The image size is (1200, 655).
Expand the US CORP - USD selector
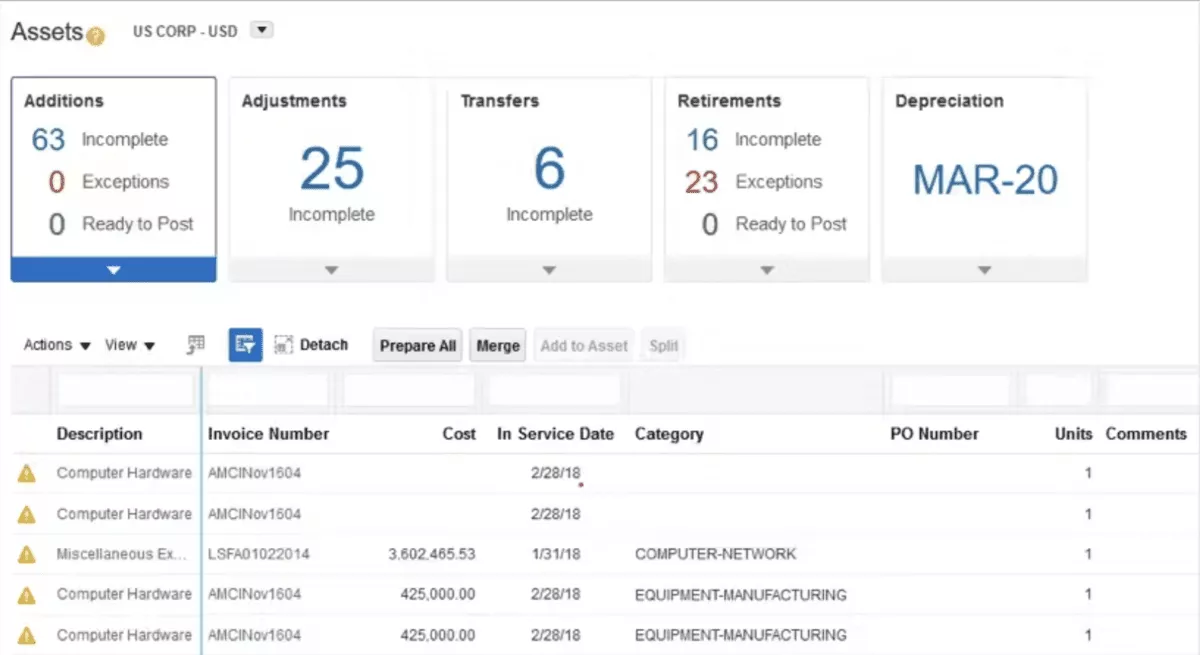tap(262, 31)
